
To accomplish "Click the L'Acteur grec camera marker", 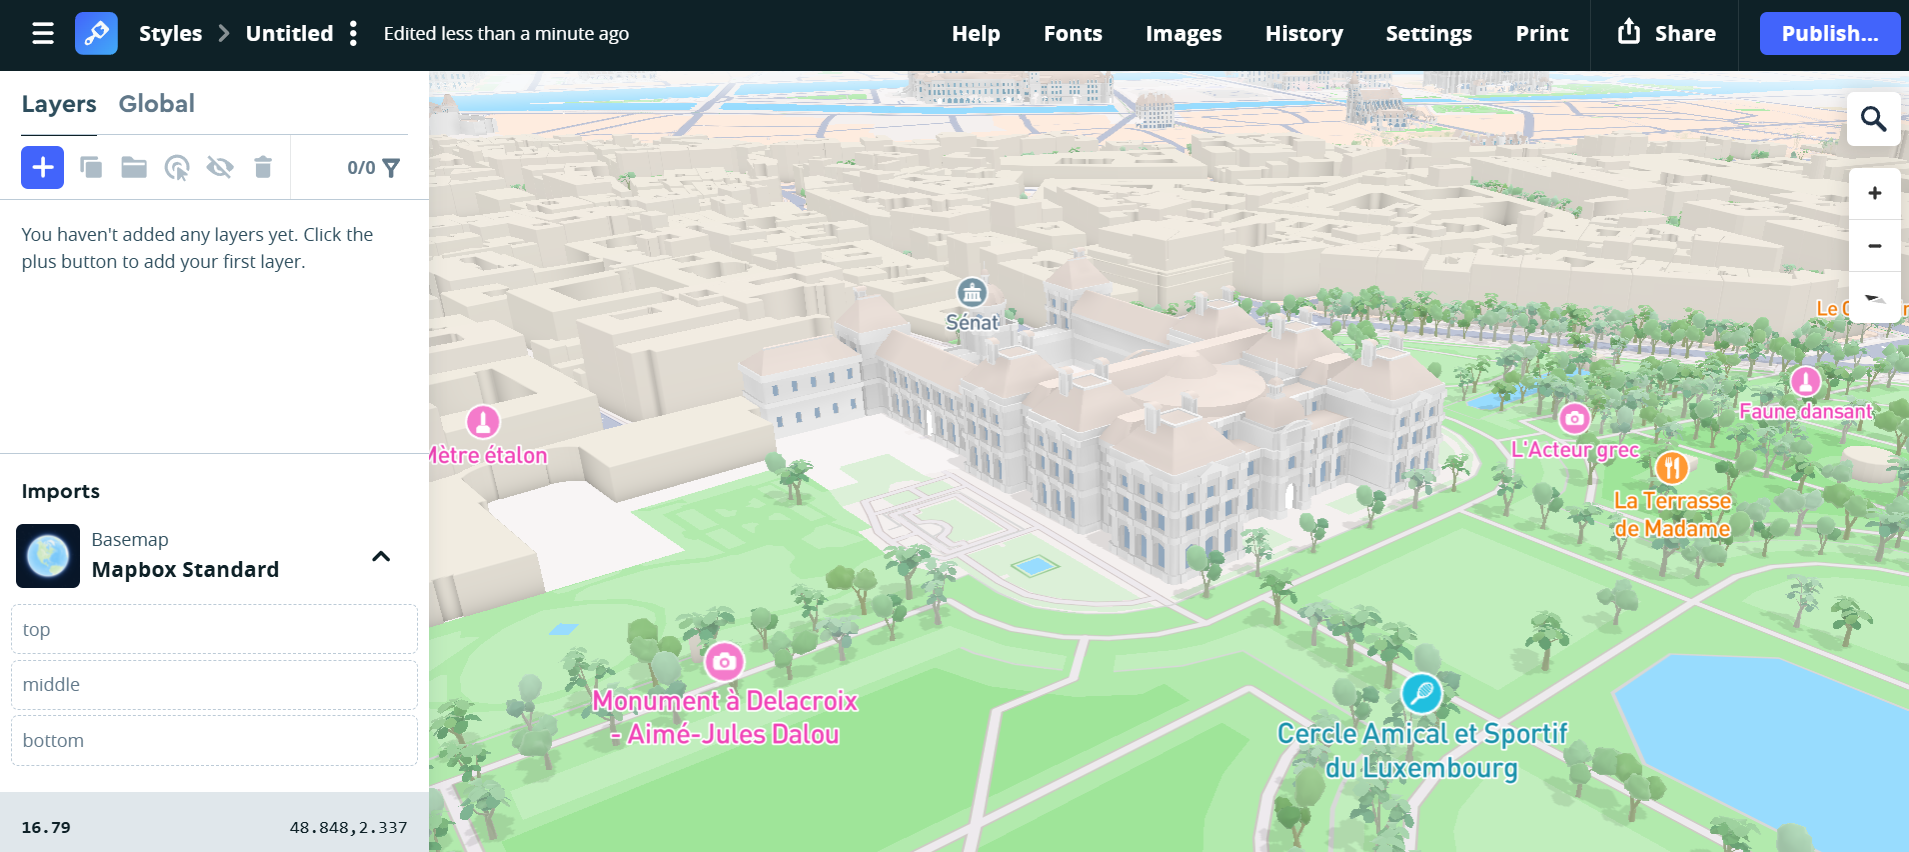I will tap(1574, 418).
